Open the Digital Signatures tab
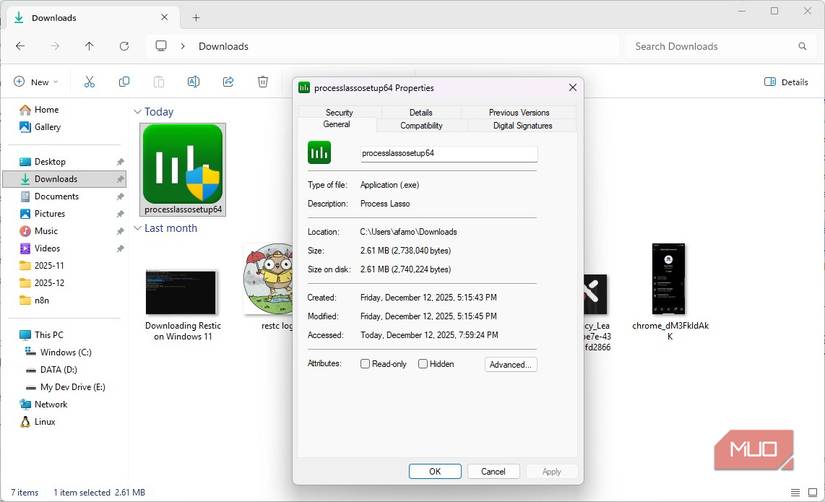The height and width of the screenshot is (502, 825). tap(522, 125)
